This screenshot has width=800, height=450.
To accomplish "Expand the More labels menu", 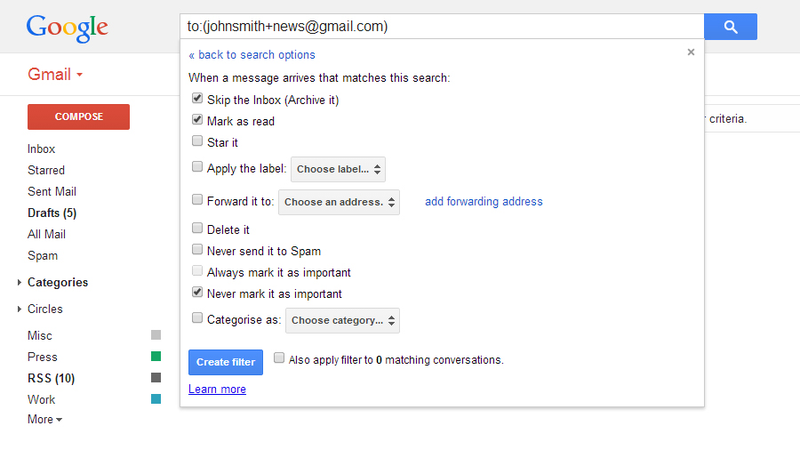I will (45, 419).
